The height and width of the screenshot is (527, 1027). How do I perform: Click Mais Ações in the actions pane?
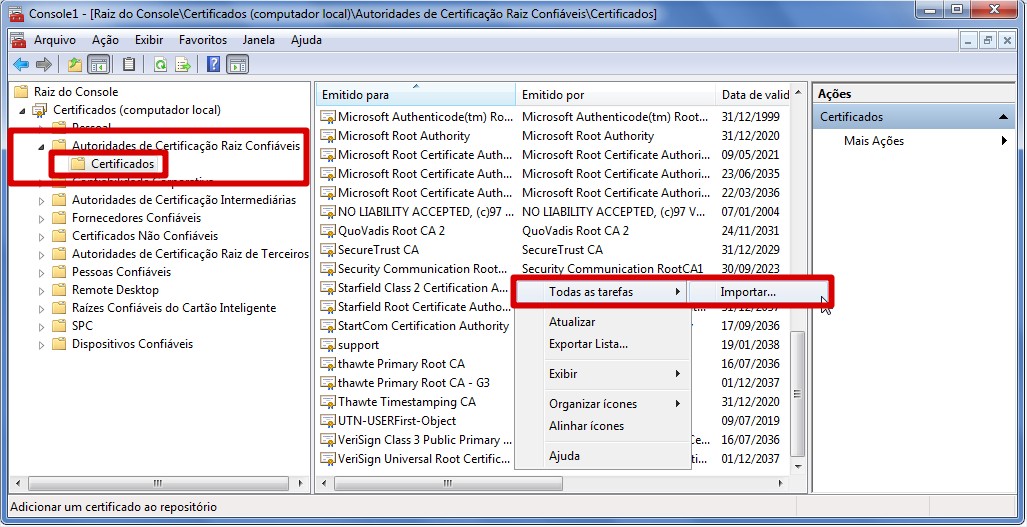873,141
